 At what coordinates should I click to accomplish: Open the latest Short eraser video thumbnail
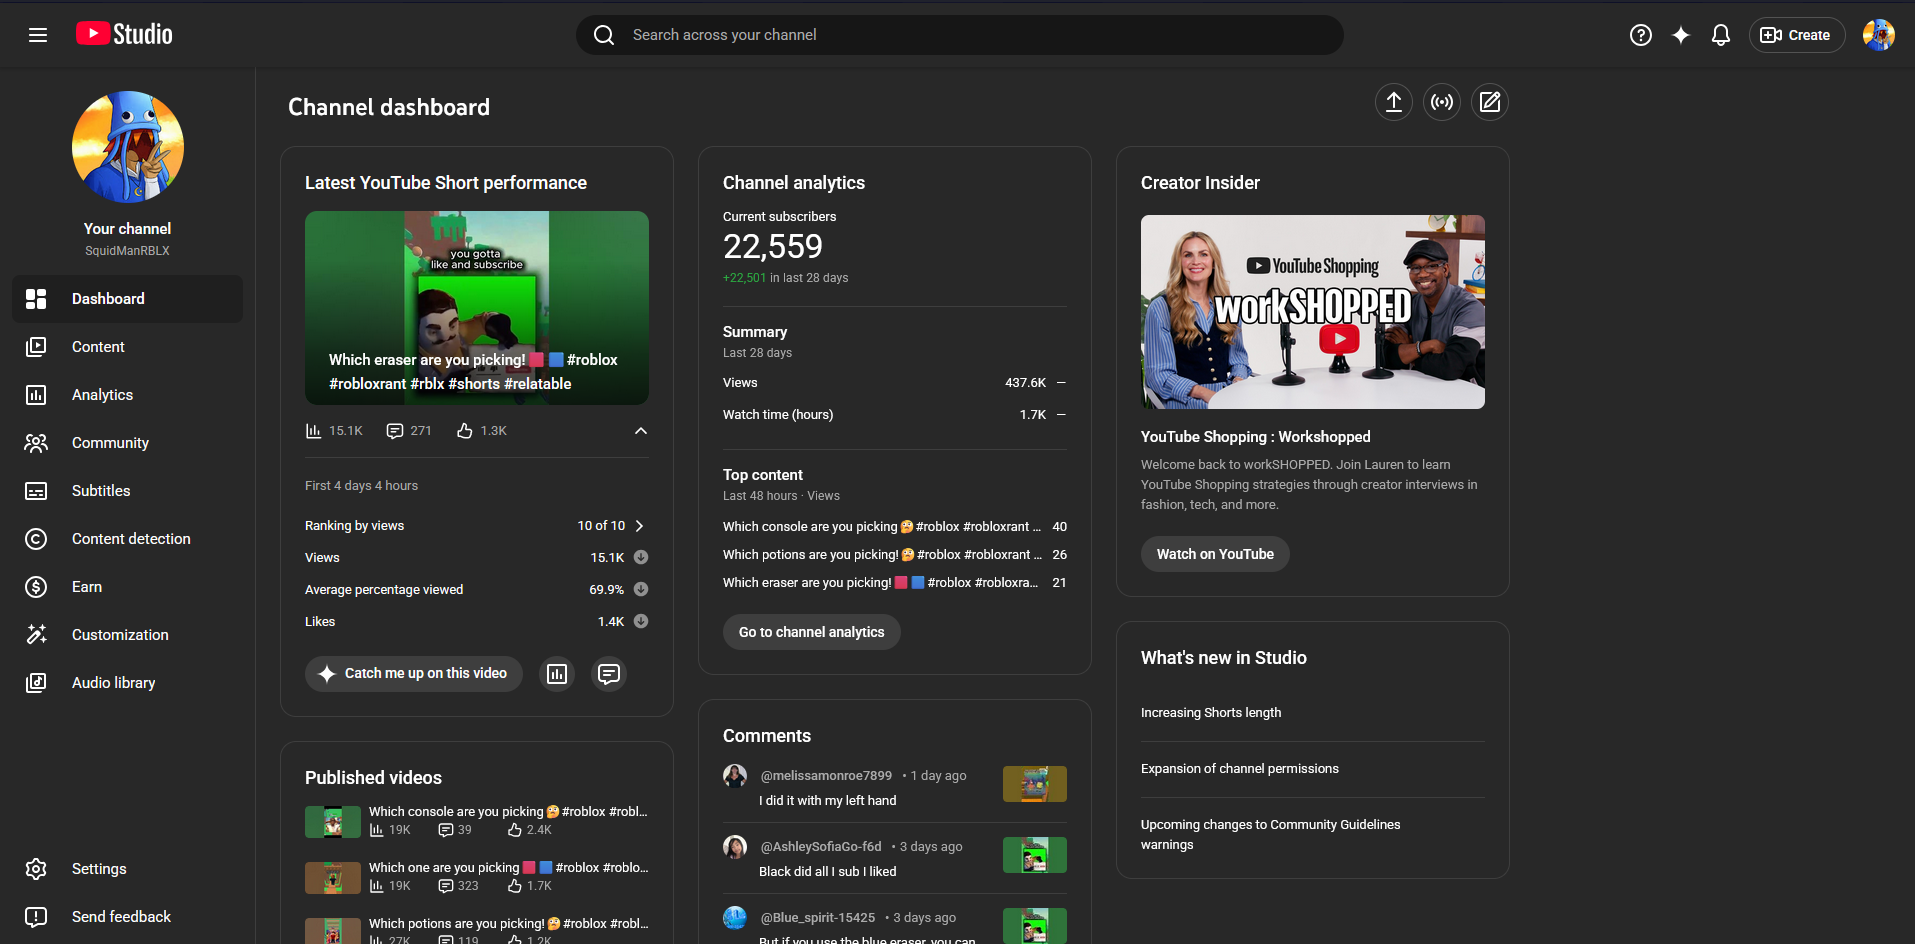[x=477, y=308]
